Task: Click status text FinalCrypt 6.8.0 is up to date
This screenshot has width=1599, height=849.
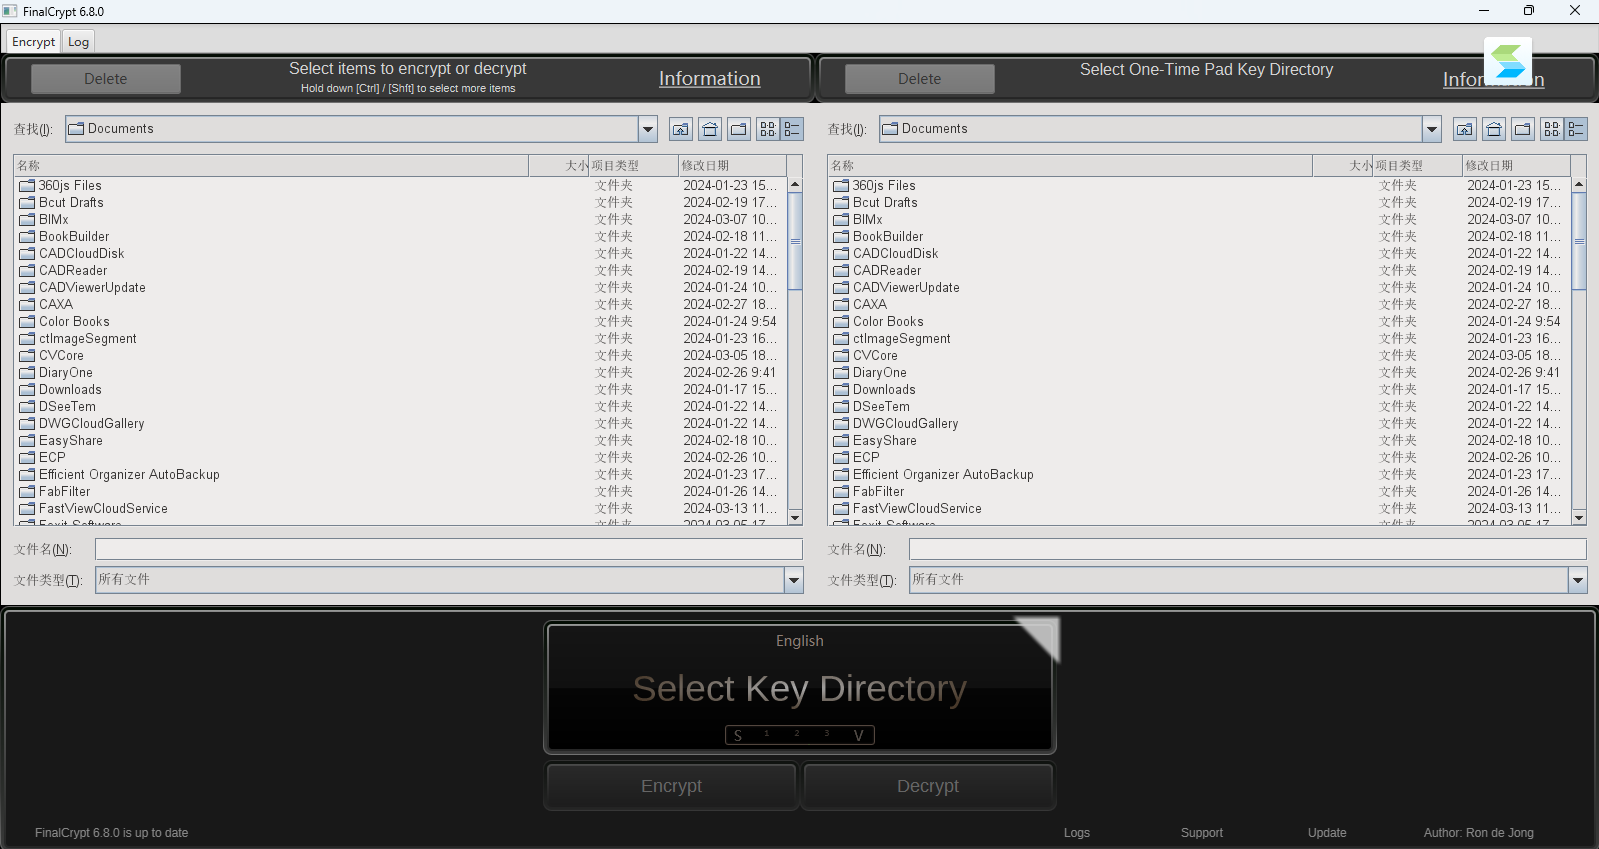Action: coord(111,833)
